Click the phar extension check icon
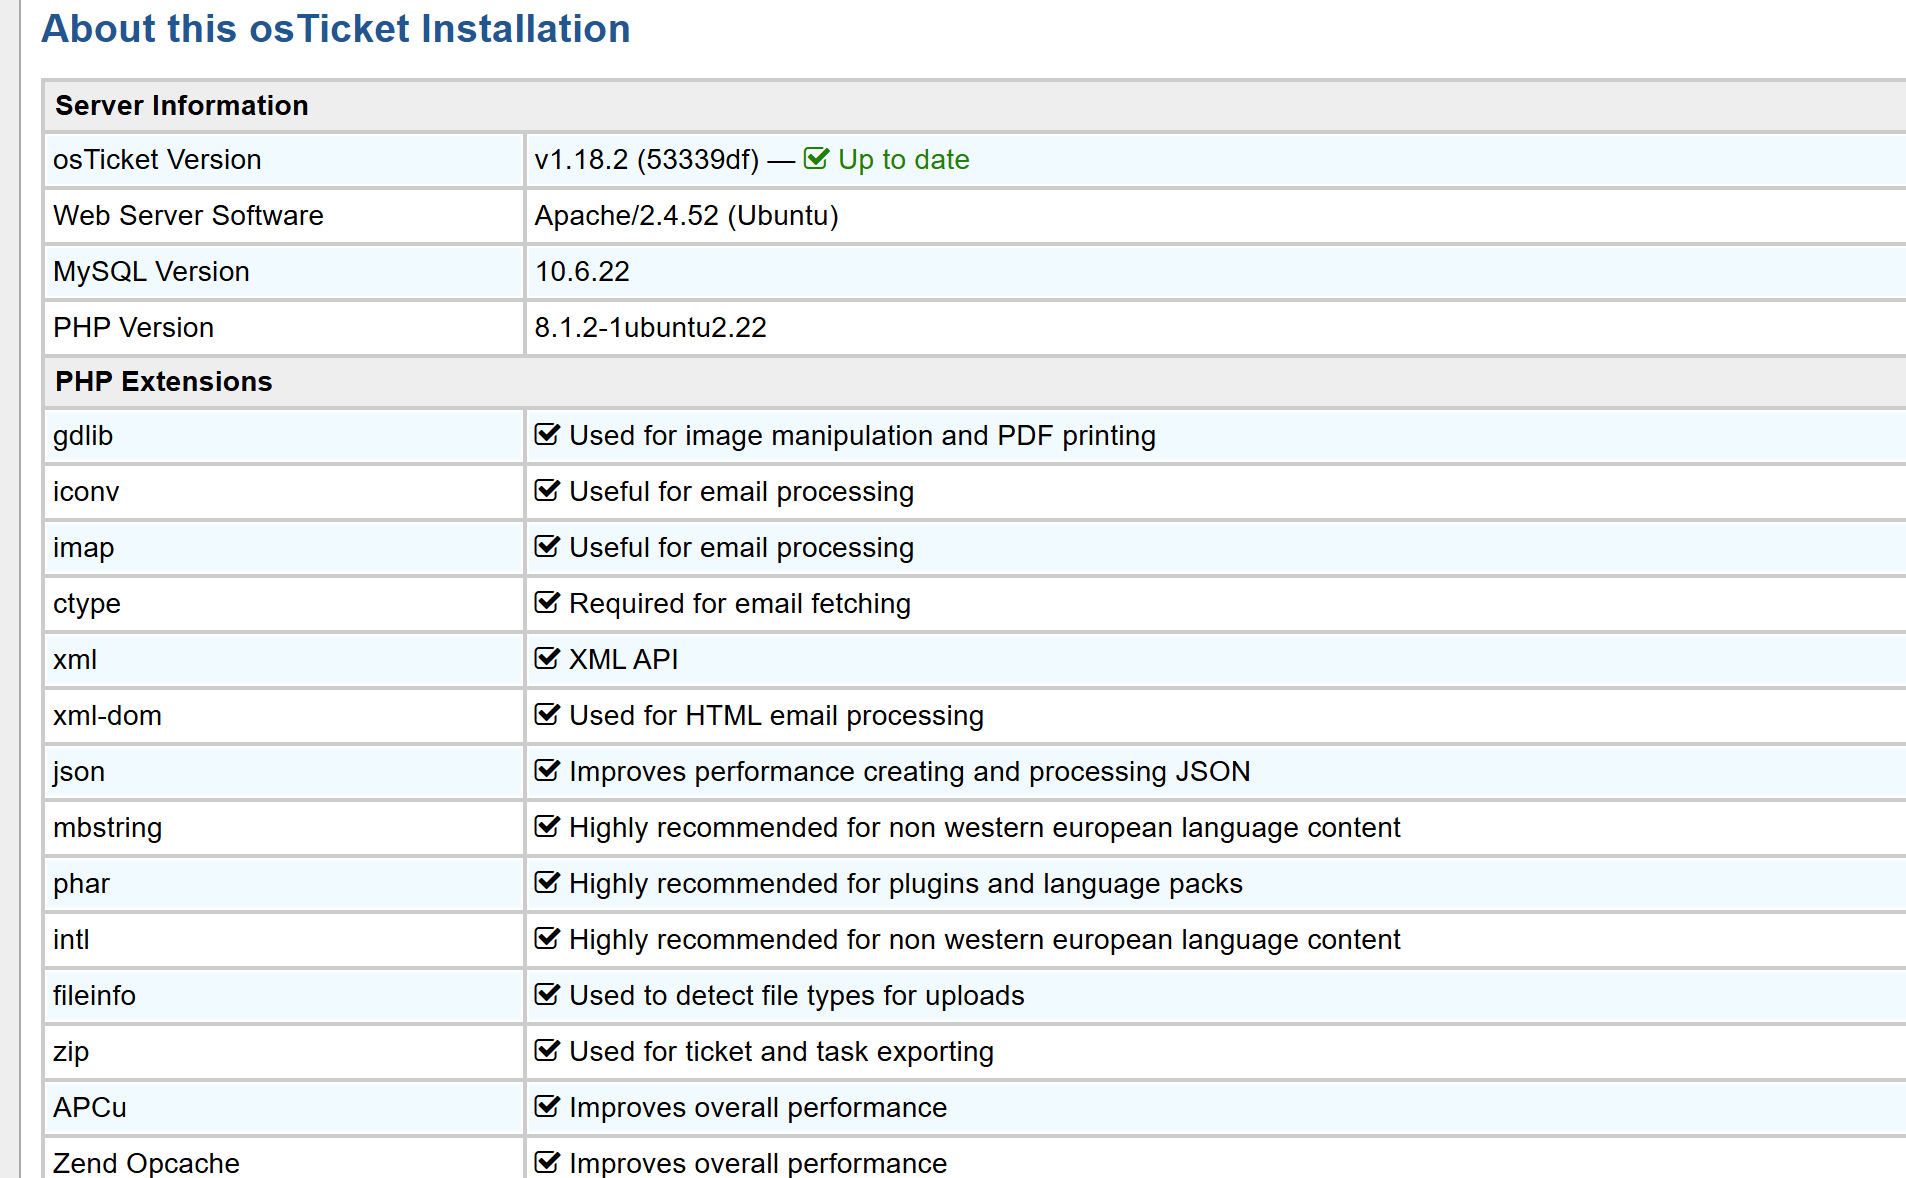This screenshot has width=1906, height=1178. pos(547,883)
